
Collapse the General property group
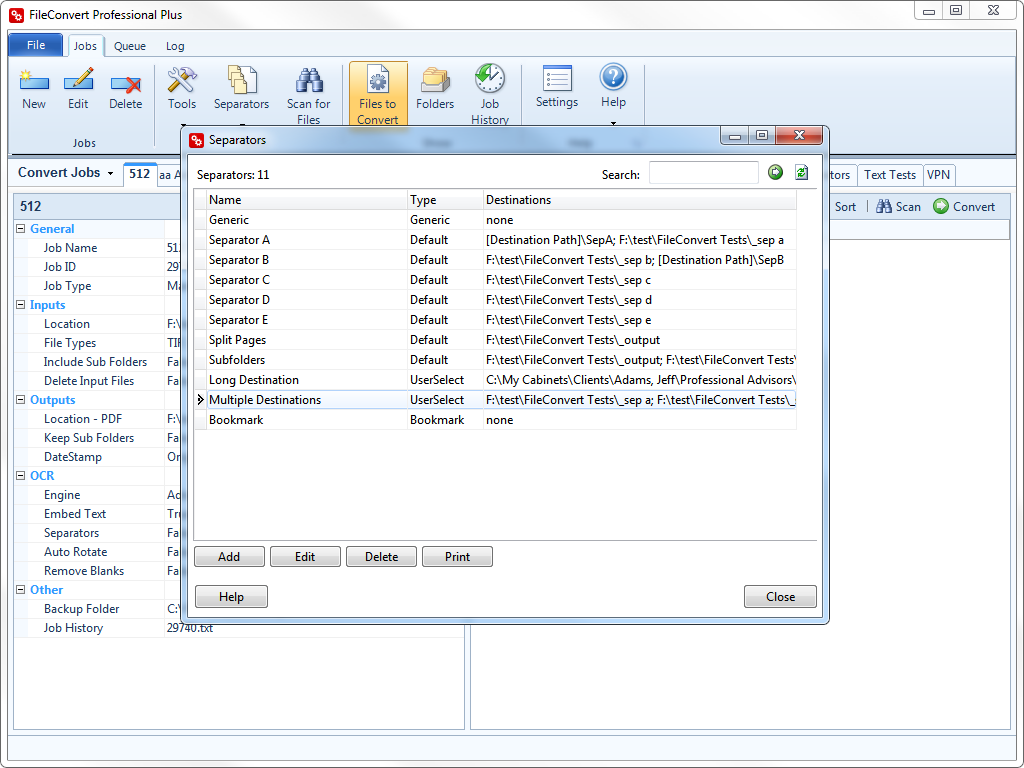pyautogui.click(x=20, y=229)
